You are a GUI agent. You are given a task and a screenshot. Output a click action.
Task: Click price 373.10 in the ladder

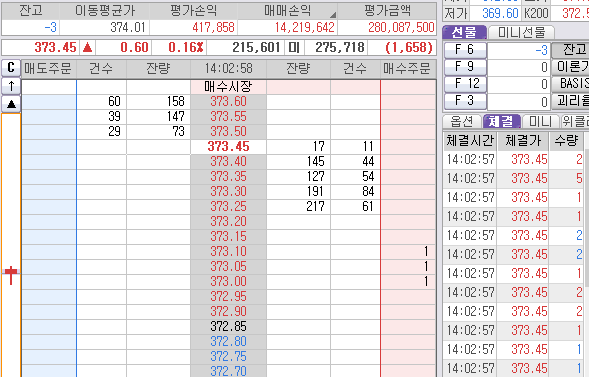[x=228, y=252]
